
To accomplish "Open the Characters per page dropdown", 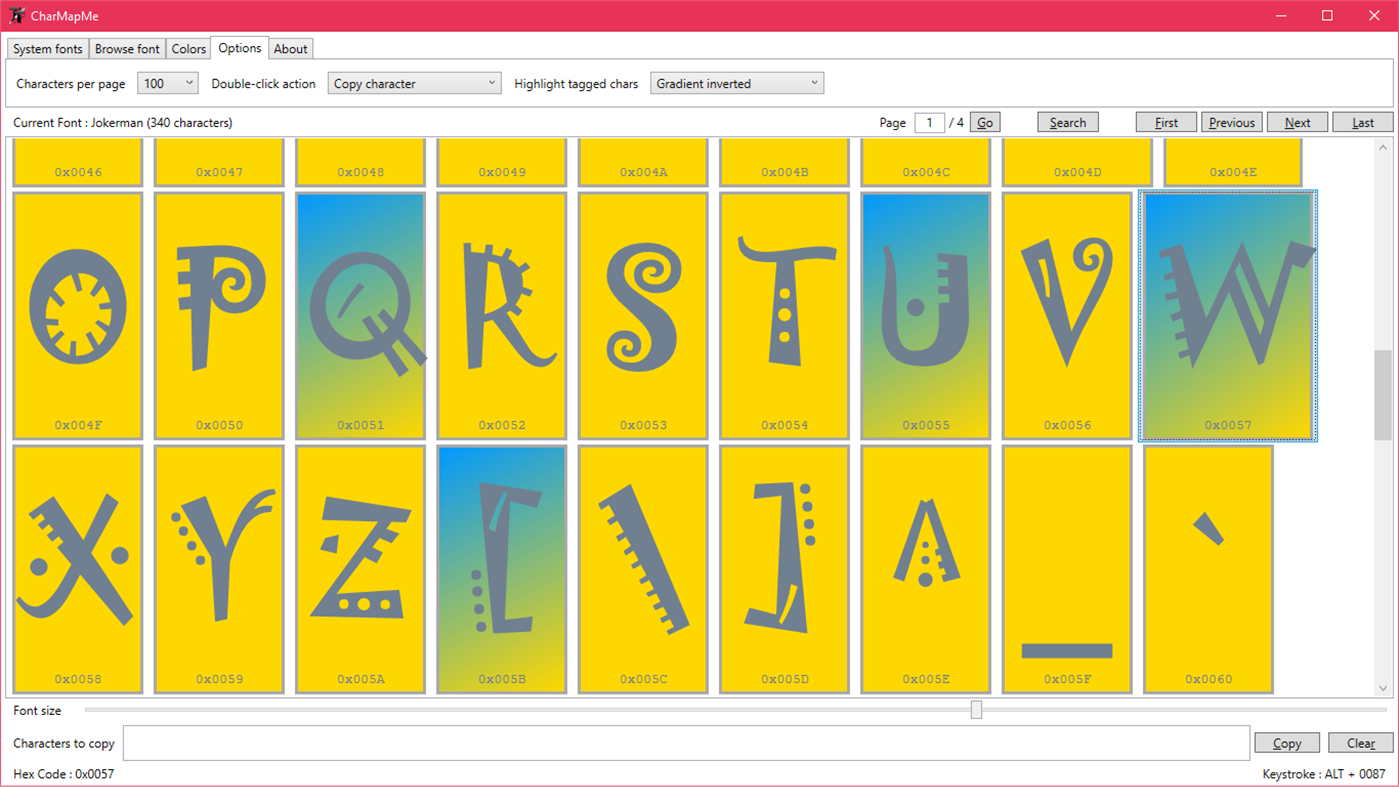I will point(168,84).
